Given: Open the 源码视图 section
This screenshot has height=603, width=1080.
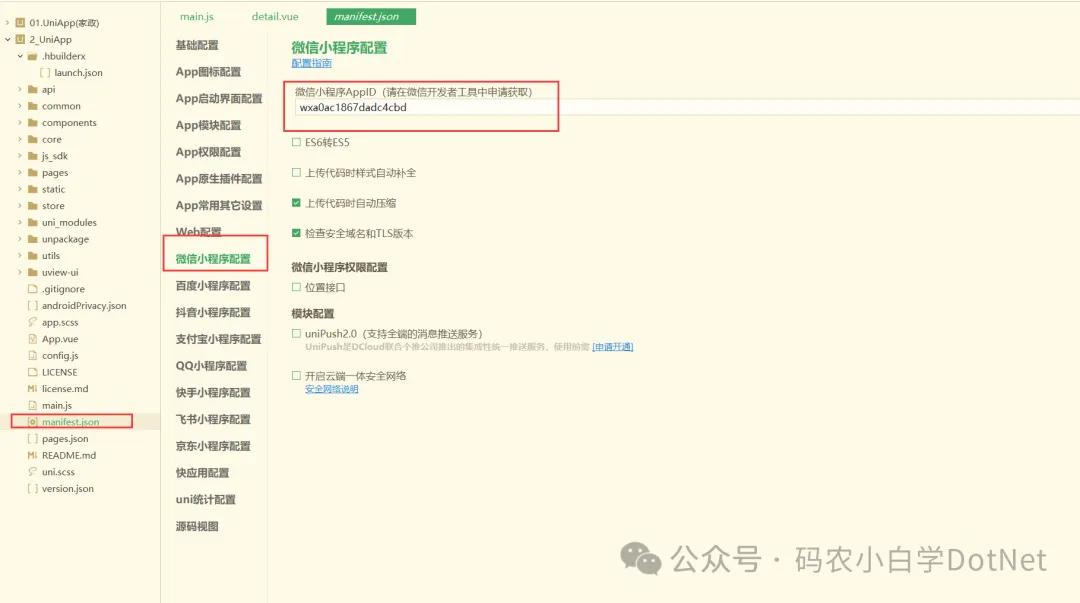Looking at the screenshot, I should pos(197,527).
